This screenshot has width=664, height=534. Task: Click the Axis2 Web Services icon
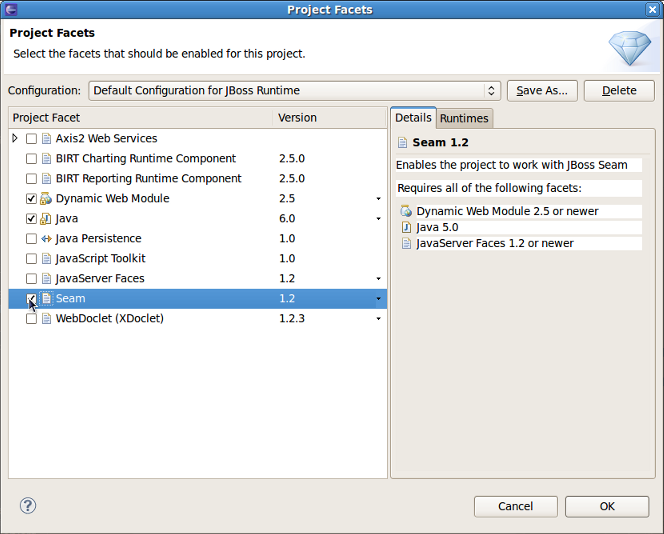point(46,139)
